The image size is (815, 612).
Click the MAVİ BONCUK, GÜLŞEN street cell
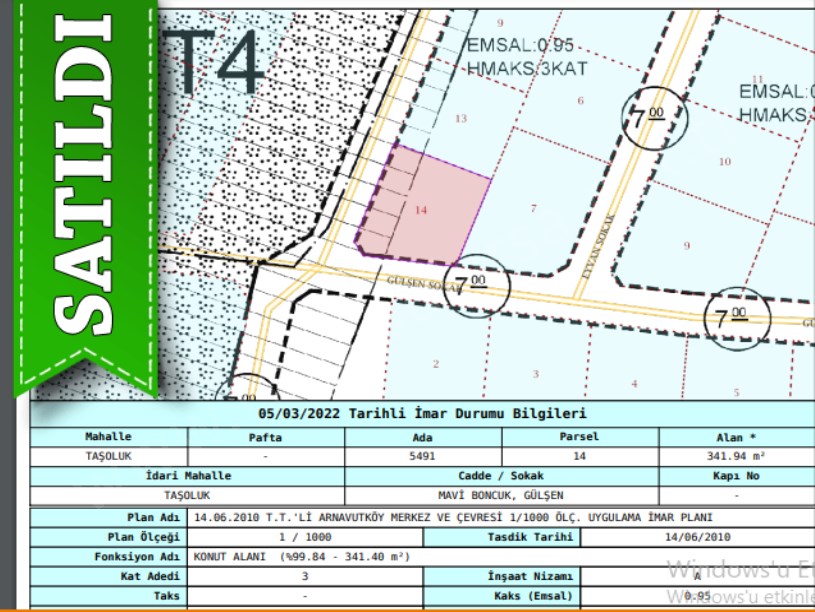click(501, 495)
